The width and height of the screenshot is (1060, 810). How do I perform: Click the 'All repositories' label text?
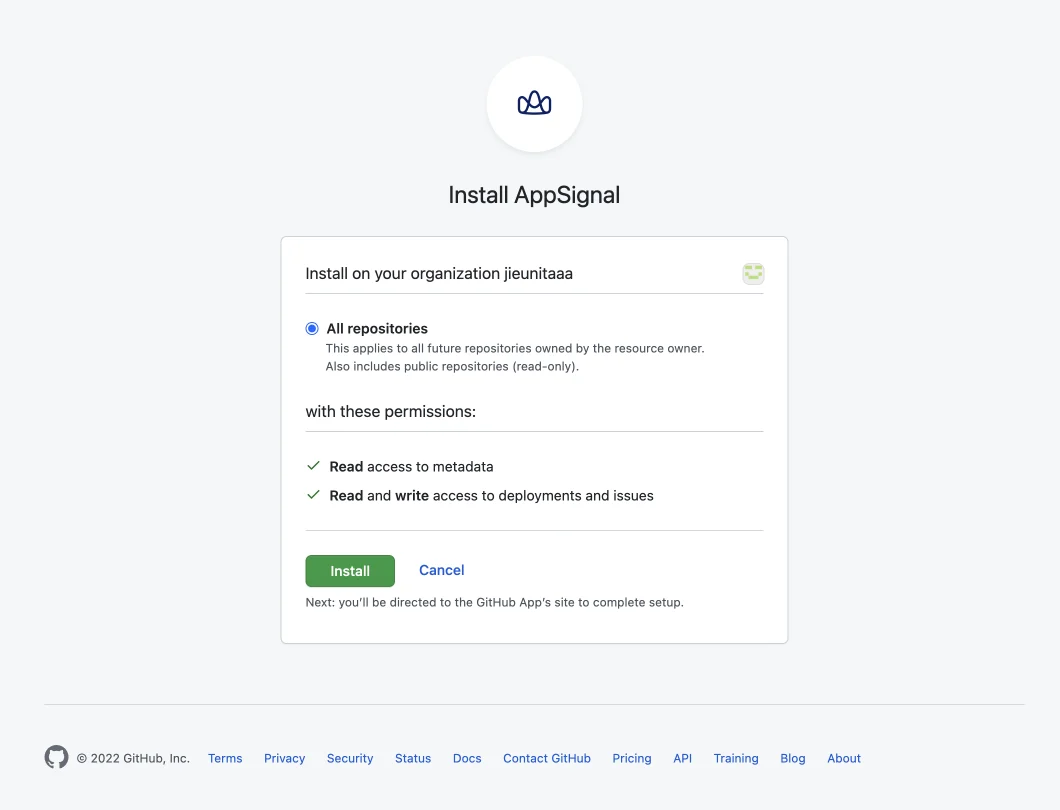click(x=377, y=329)
